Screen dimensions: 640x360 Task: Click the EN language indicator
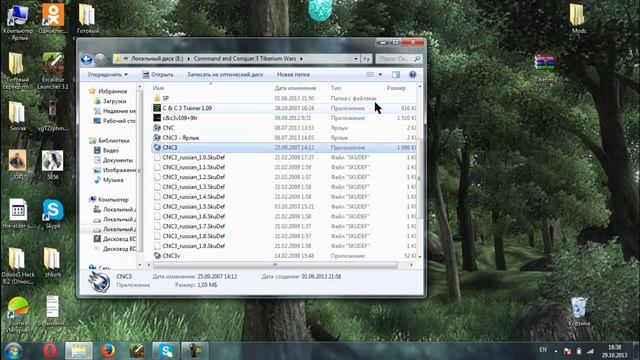point(543,350)
